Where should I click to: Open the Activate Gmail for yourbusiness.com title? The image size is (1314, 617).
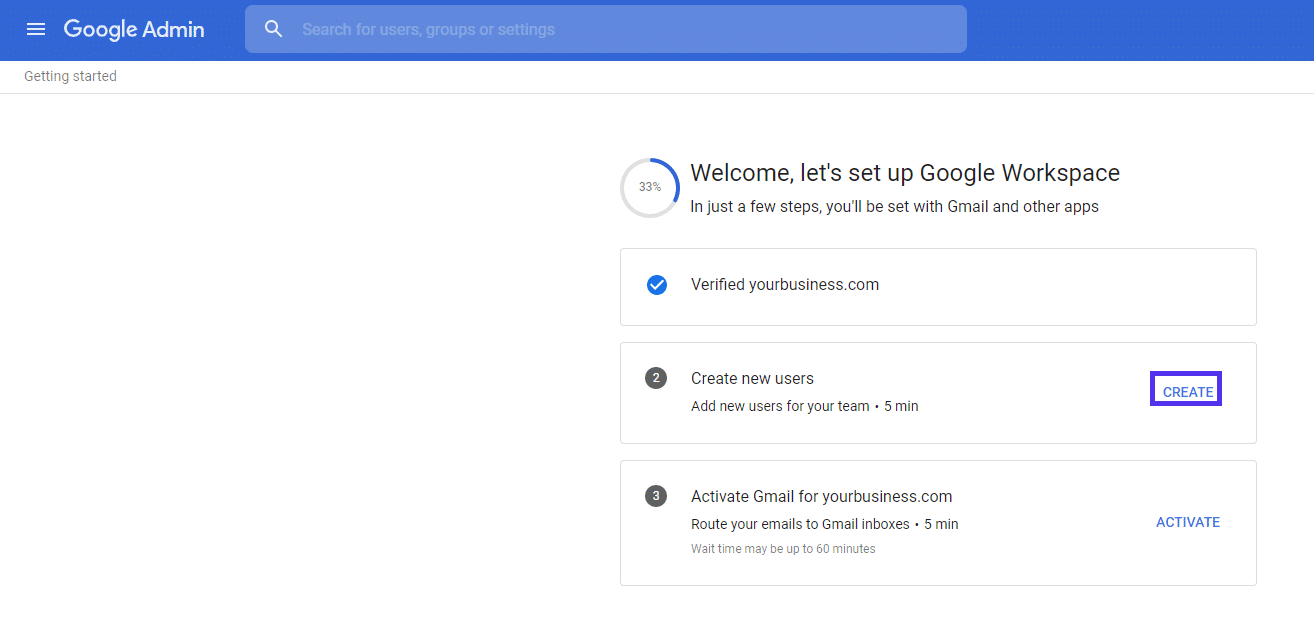pyautogui.click(x=821, y=496)
